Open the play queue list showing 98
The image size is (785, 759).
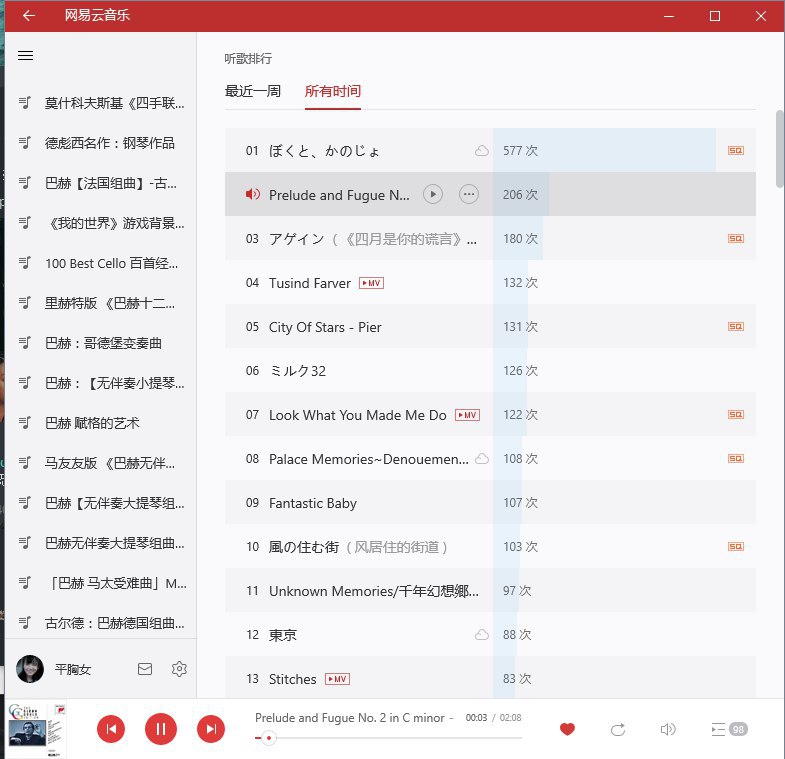click(729, 729)
